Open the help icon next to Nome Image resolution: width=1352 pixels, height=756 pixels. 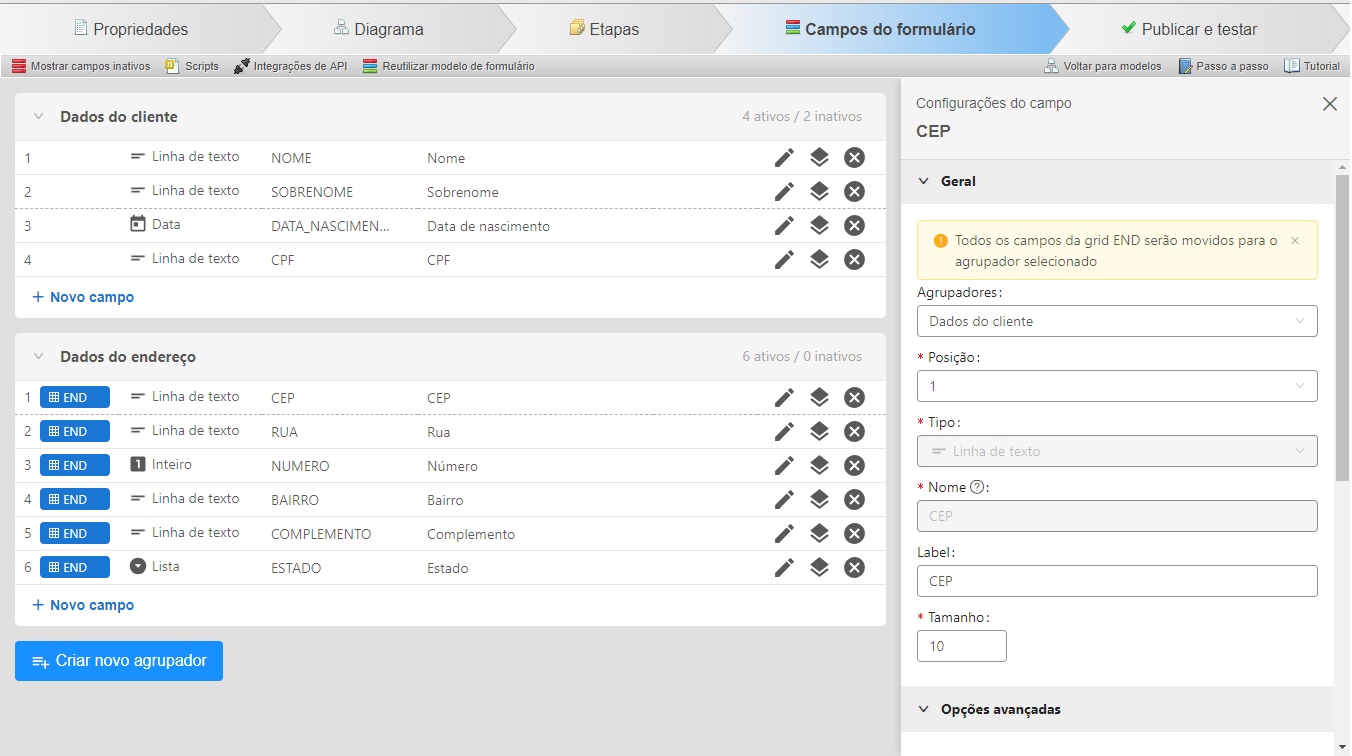click(978, 488)
